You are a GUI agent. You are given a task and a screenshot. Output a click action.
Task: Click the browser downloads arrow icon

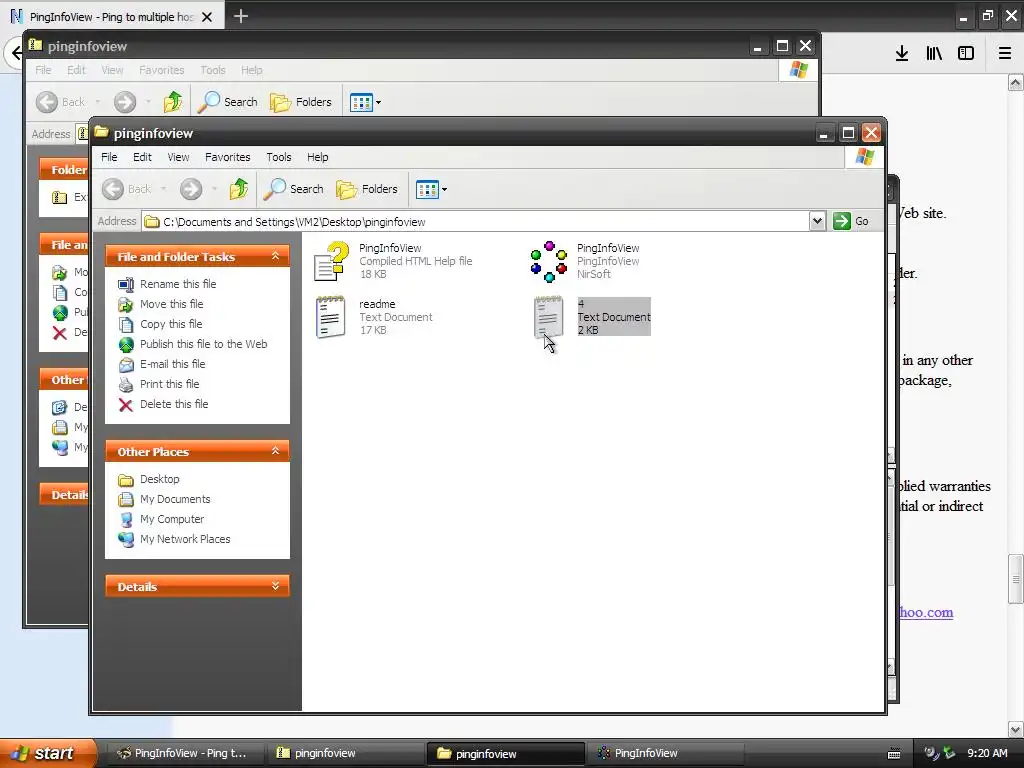(902, 53)
